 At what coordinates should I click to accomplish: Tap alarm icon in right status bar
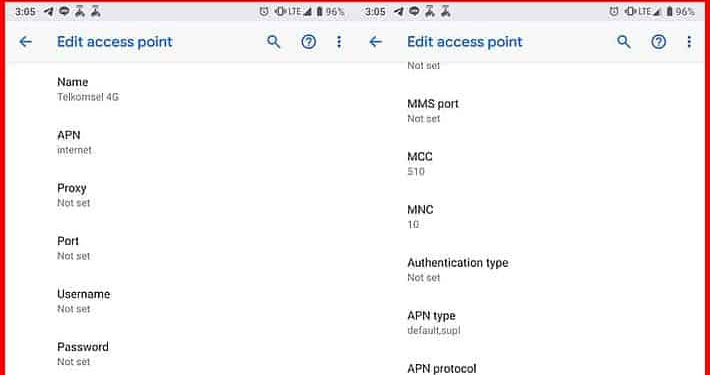614,12
